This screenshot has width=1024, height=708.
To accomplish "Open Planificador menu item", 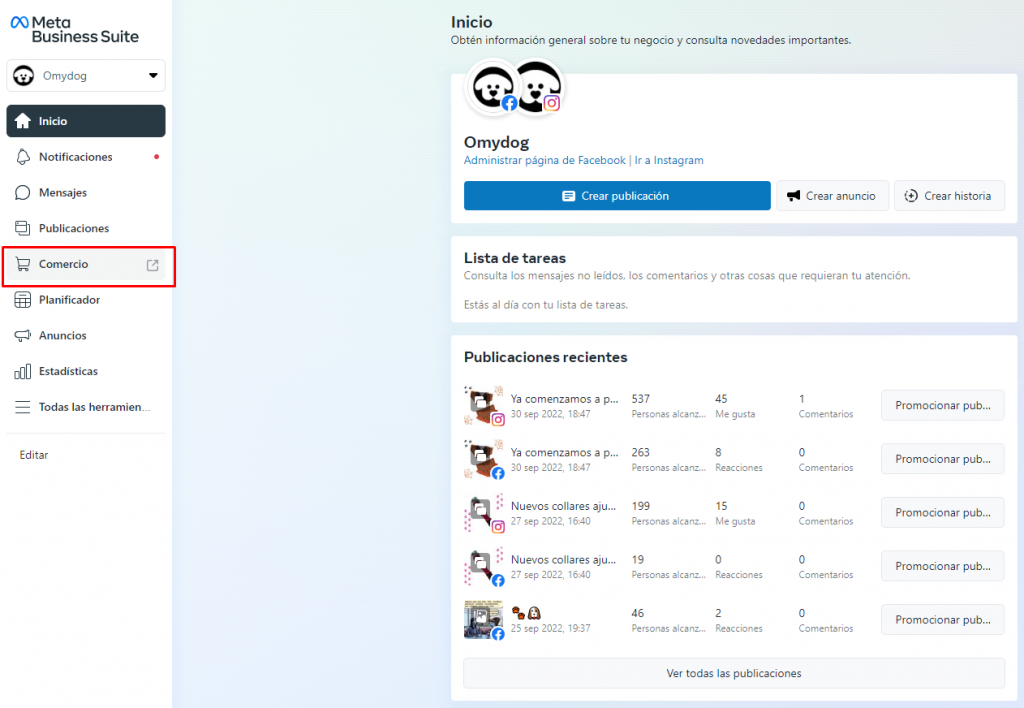I will coord(86,300).
